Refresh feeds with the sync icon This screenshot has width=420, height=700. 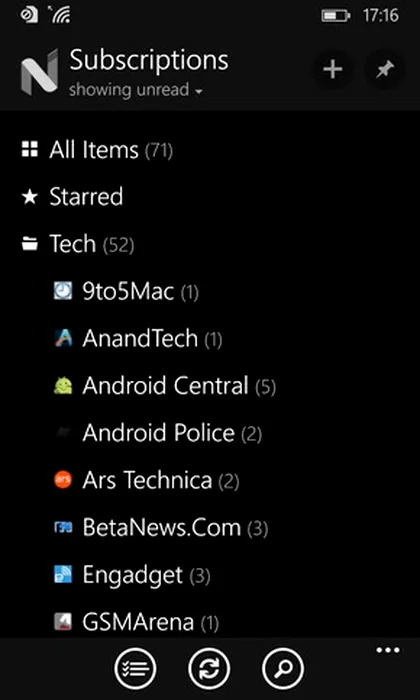pyautogui.click(x=209, y=669)
